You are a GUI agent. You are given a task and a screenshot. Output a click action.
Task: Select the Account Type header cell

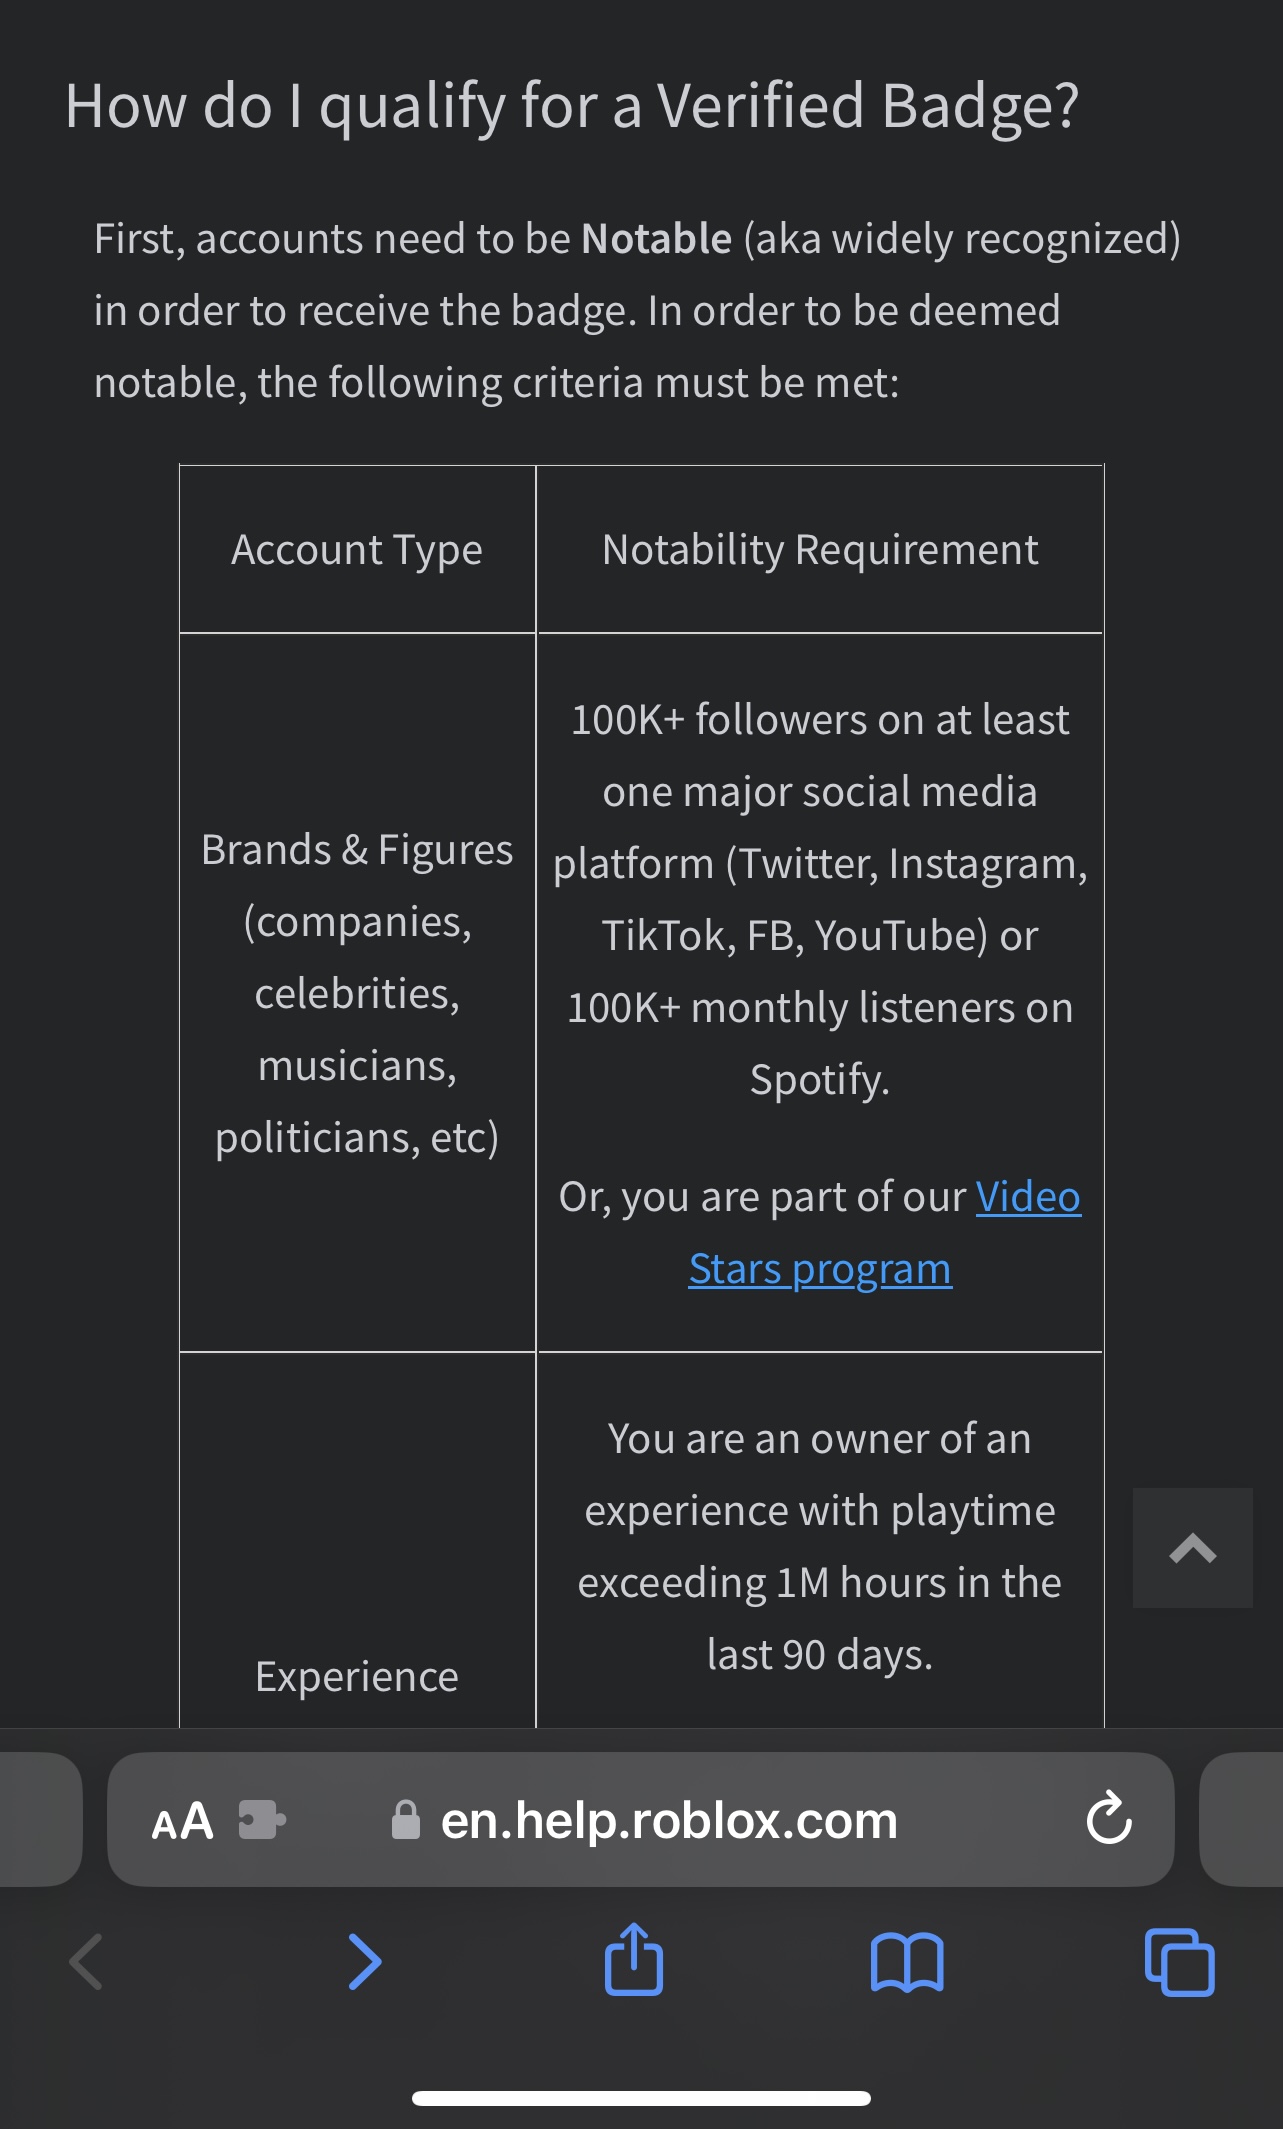pos(357,549)
